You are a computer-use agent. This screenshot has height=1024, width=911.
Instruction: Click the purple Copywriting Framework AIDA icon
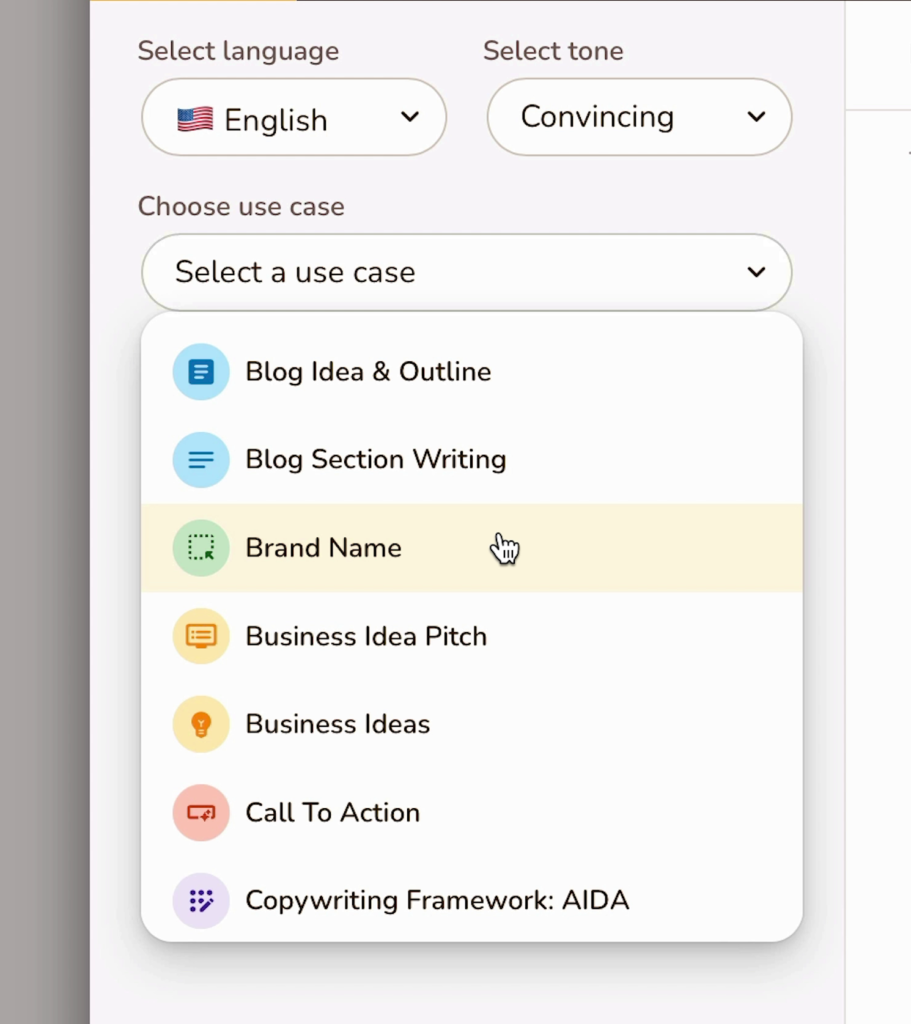tap(201, 900)
